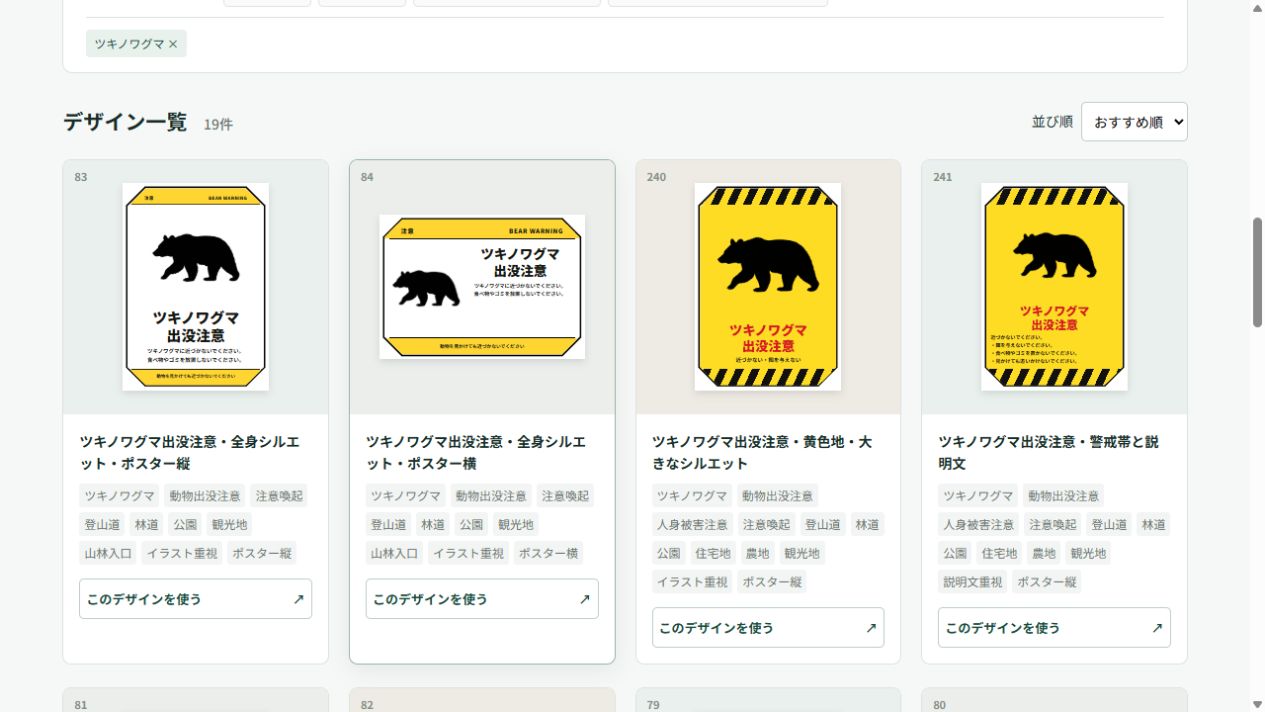Click 説明文重視 tag on card 241
Screen dimensions: 1265x712
(972, 582)
